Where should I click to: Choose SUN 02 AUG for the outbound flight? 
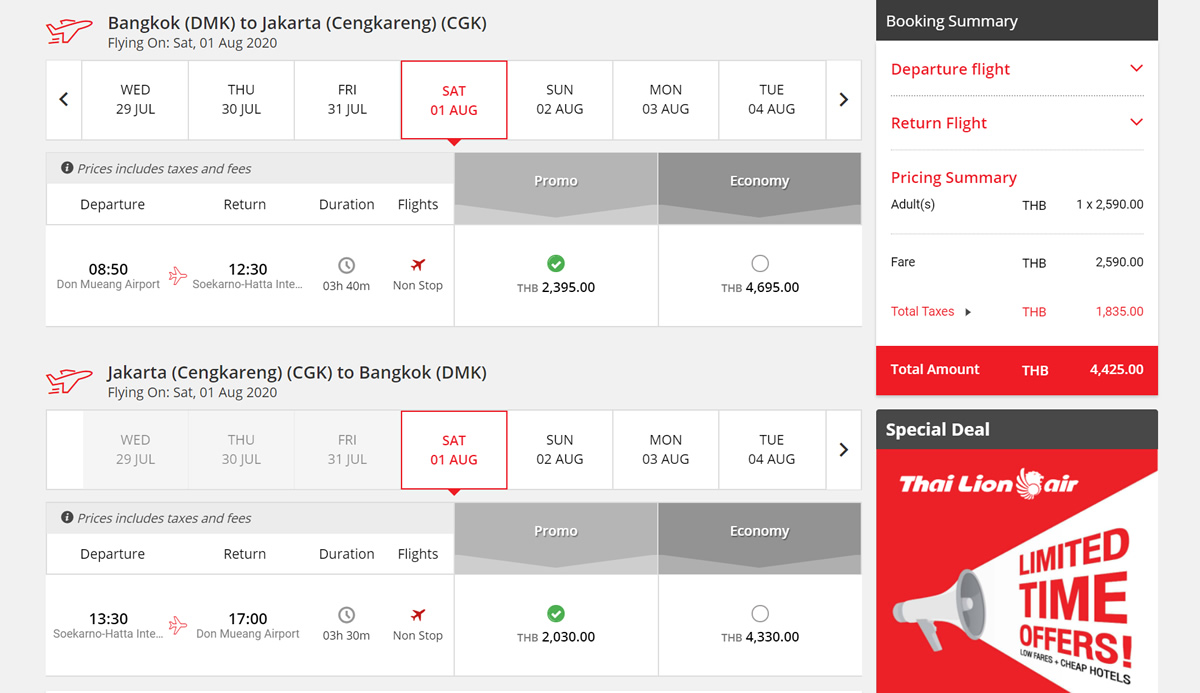pos(560,100)
